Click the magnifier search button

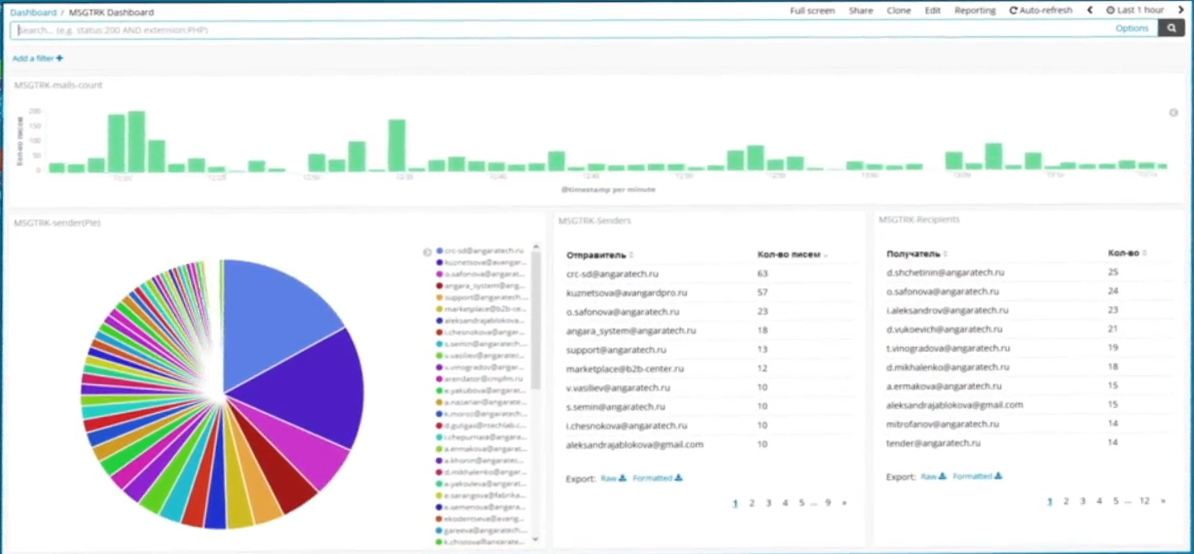point(1171,29)
